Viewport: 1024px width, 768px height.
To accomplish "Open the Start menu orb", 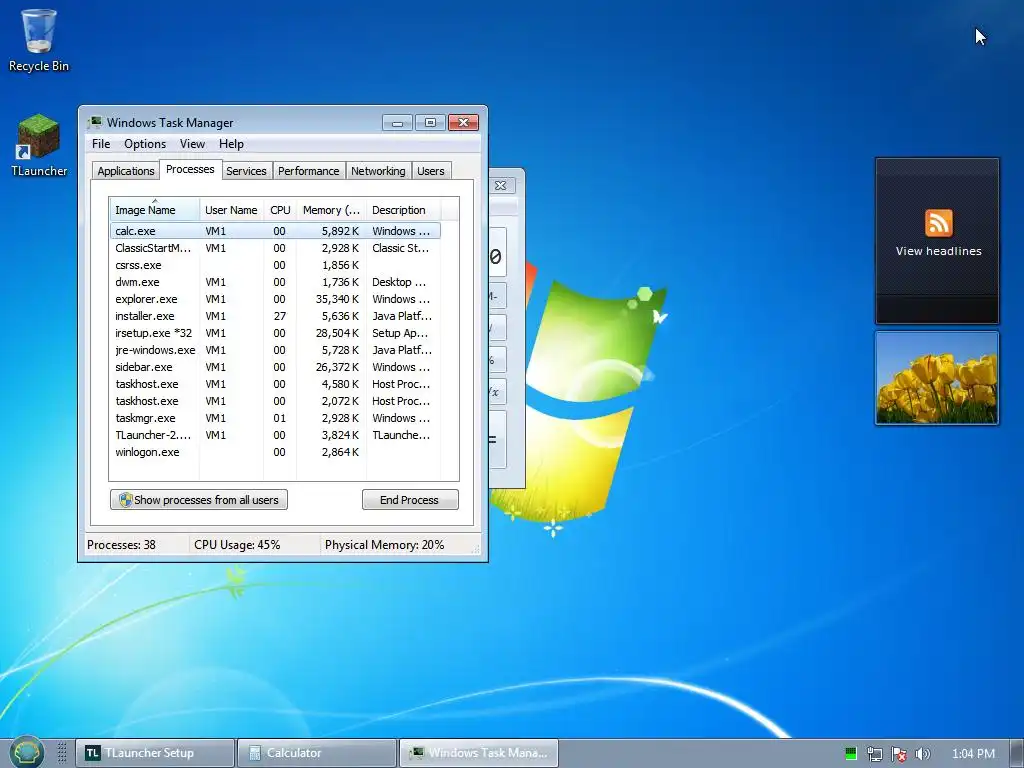I will pyautogui.click(x=27, y=752).
